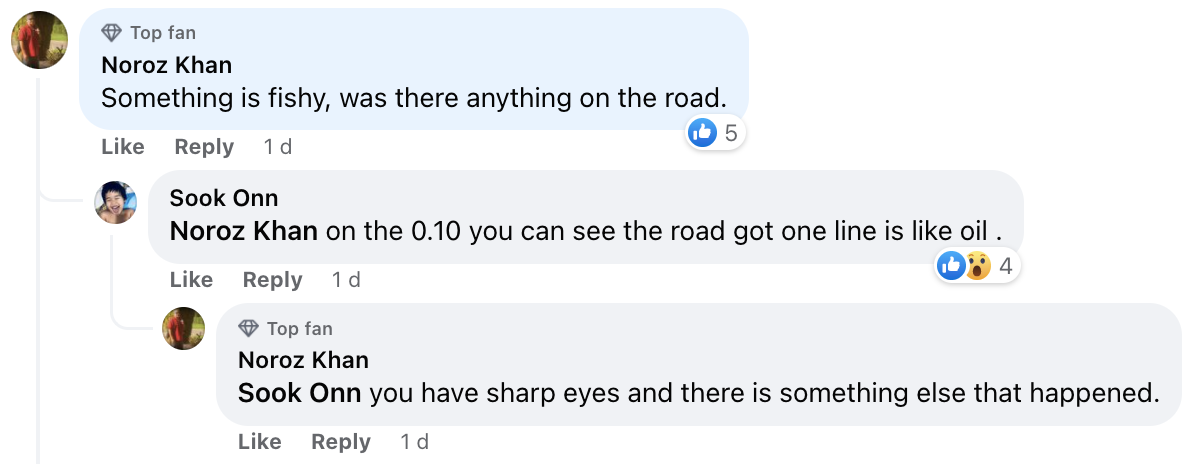Screen dimensions: 1190x464
Task: Like Noroz Khan's 'Something is fishy' comment
Action: point(123,147)
